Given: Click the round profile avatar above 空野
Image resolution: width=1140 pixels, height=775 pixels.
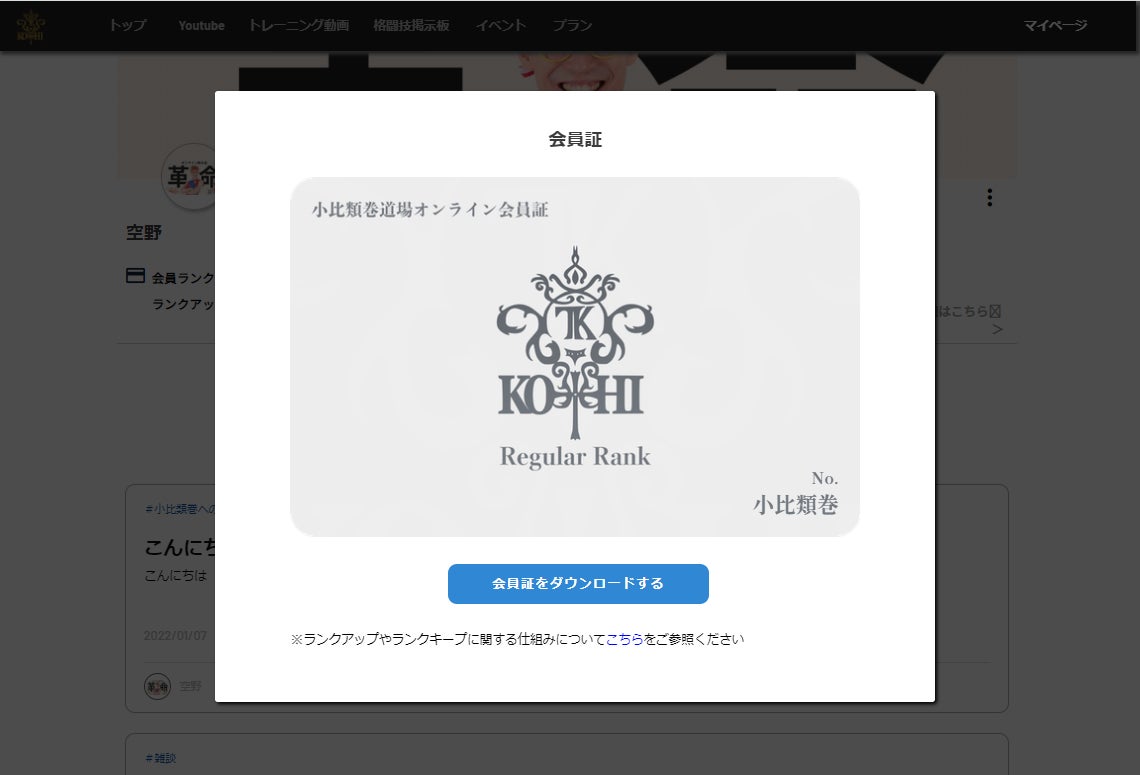Looking at the screenshot, I should (x=188, y=177).
